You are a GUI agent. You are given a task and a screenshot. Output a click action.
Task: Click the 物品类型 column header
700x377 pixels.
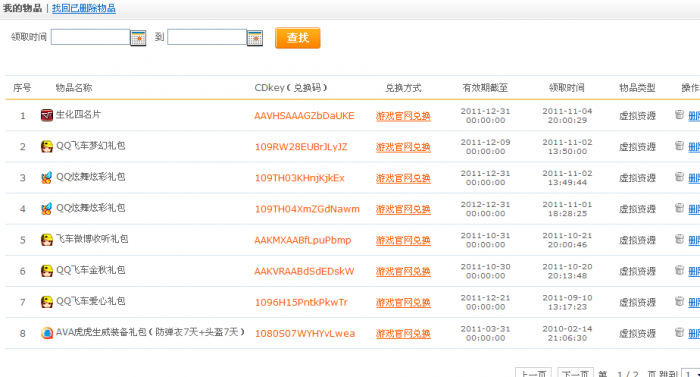(x=637, y=88)
